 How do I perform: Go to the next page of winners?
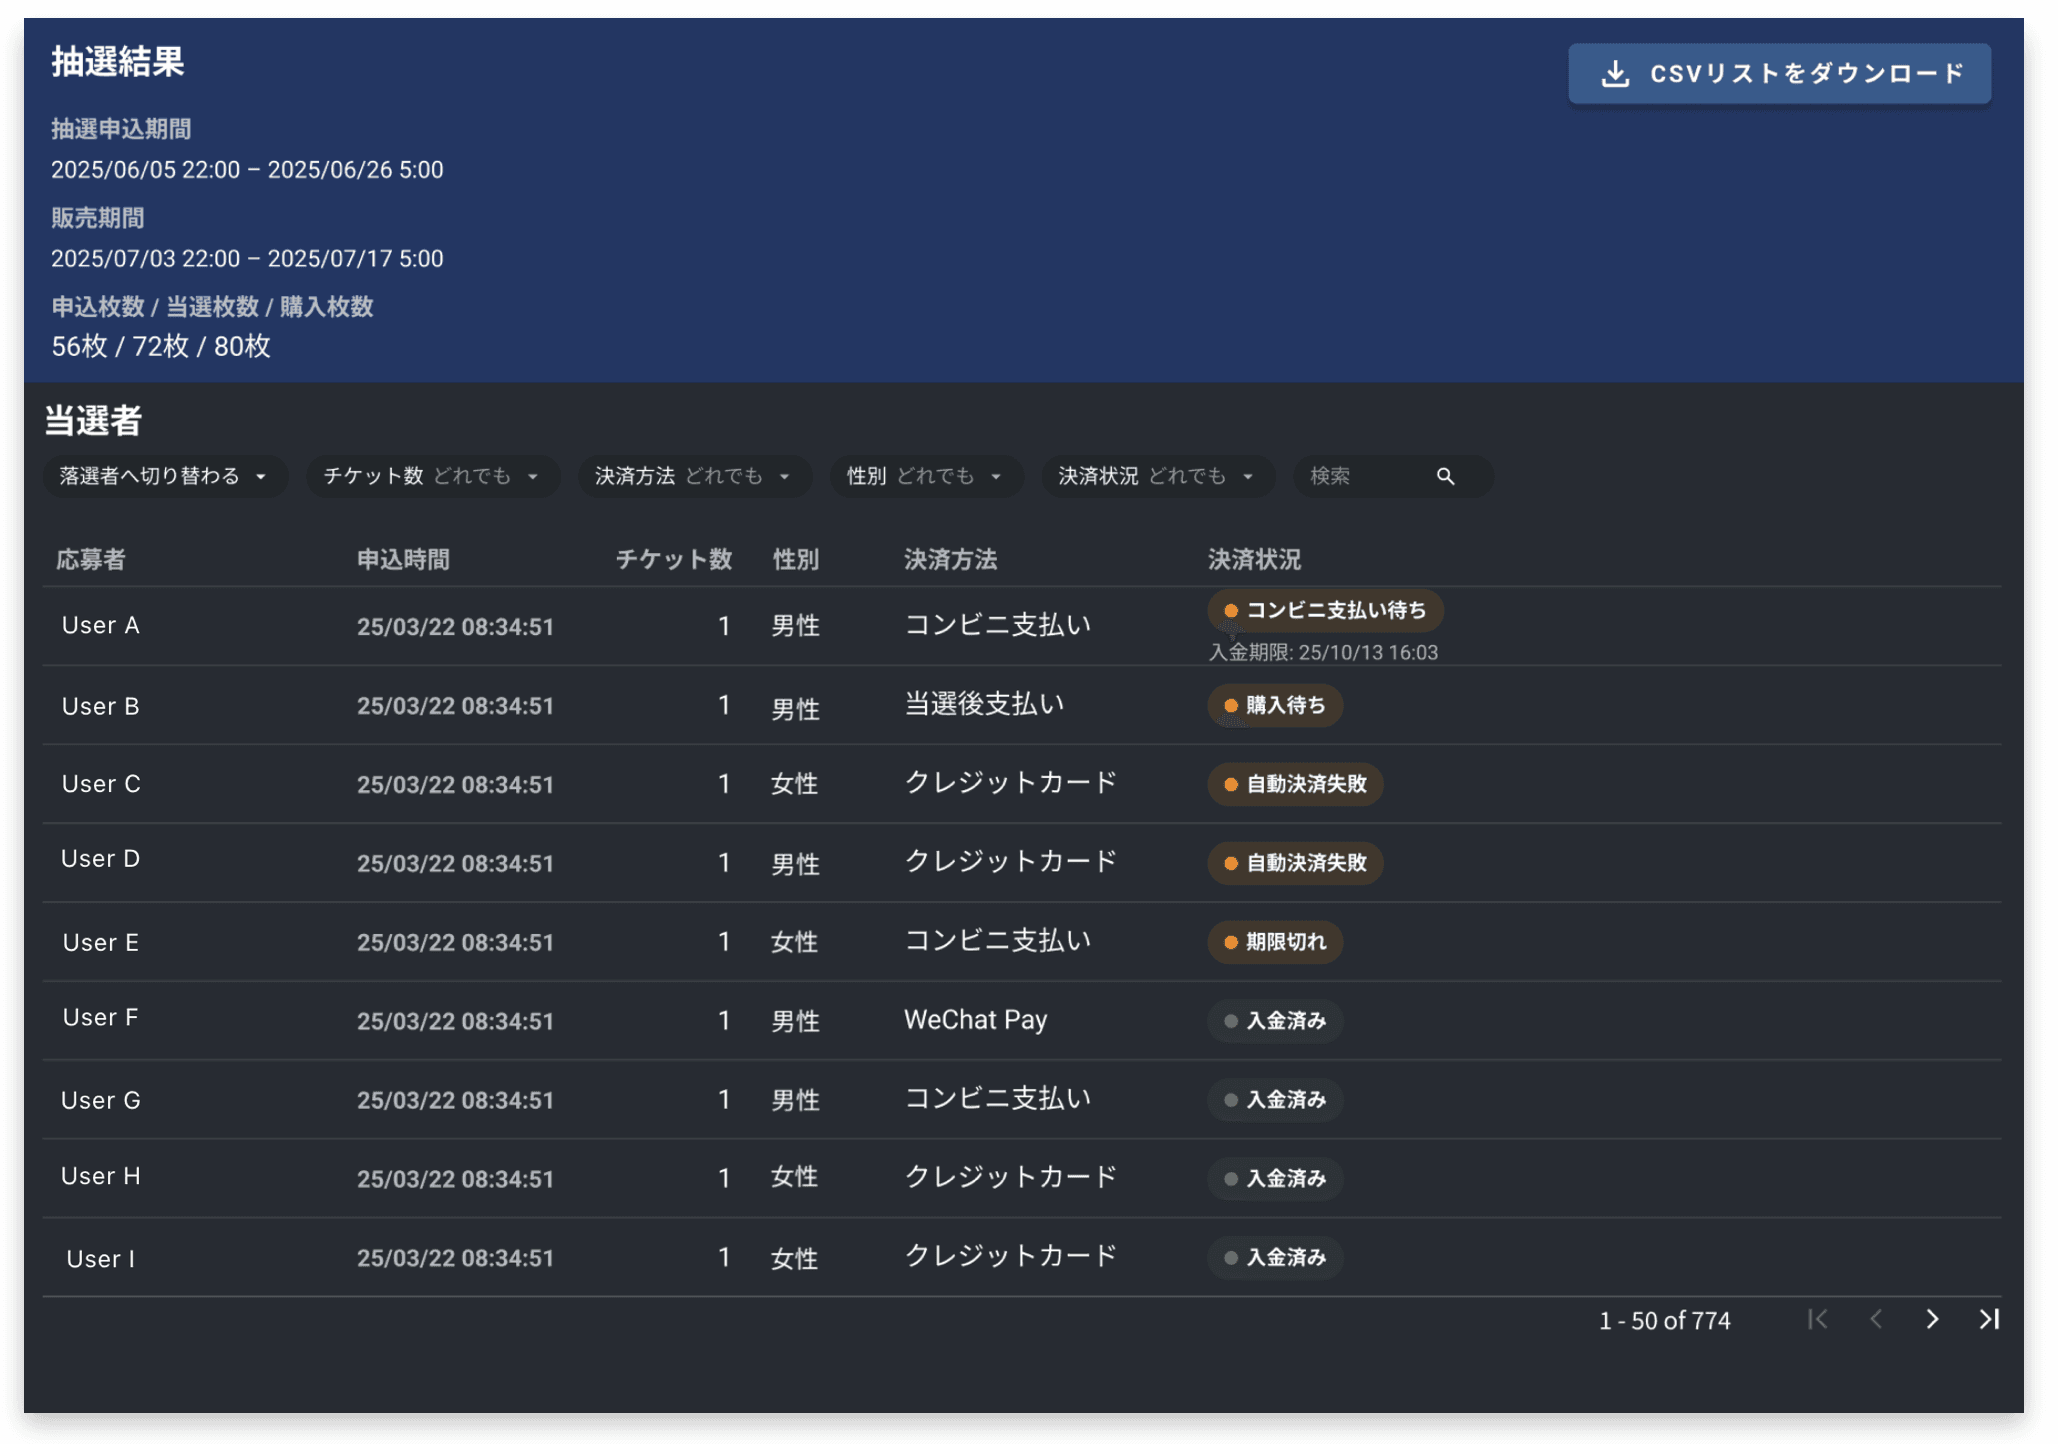1931,1319
